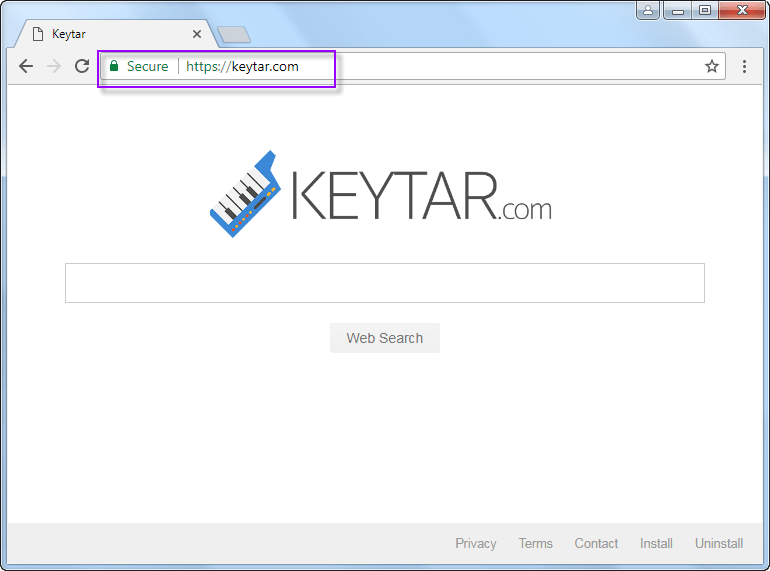Open a new tab with the new-tab button

coord(233,35)
